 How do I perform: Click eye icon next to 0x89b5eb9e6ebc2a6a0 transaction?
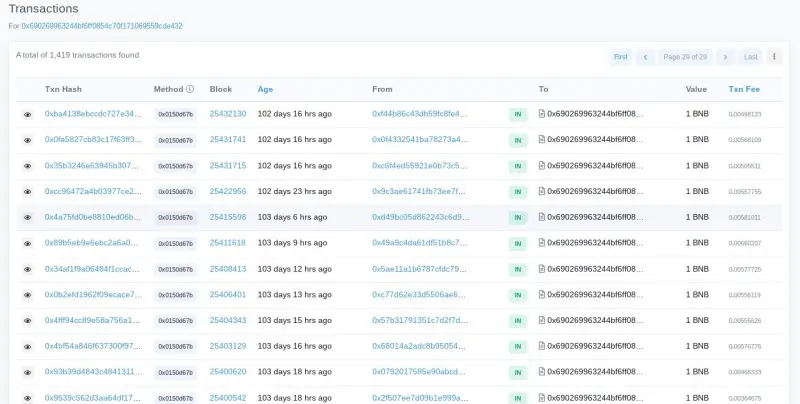(28, 243)
